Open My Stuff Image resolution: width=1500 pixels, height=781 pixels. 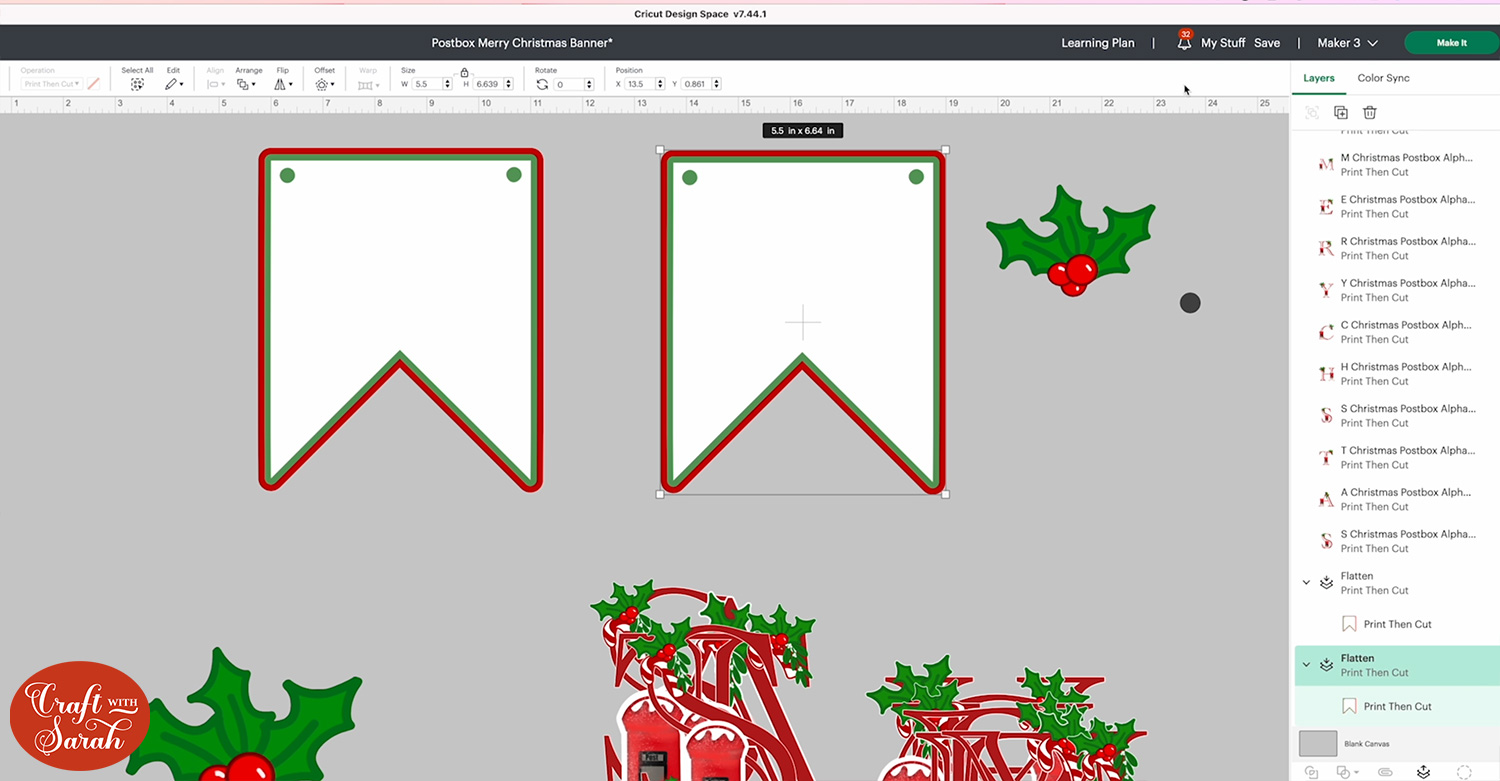(x=1223, y=43)
